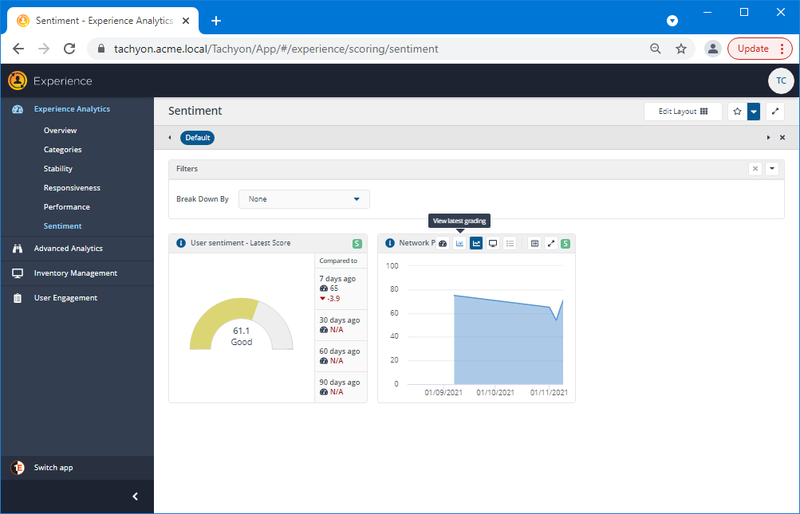Click the 7 days ago comparison entry
The height and width of the screenshot is (514, 800).
(x=340, y=289)
